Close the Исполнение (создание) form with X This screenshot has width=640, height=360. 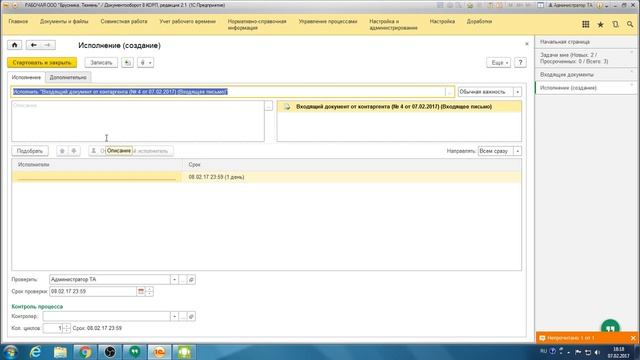pos(527,44)
